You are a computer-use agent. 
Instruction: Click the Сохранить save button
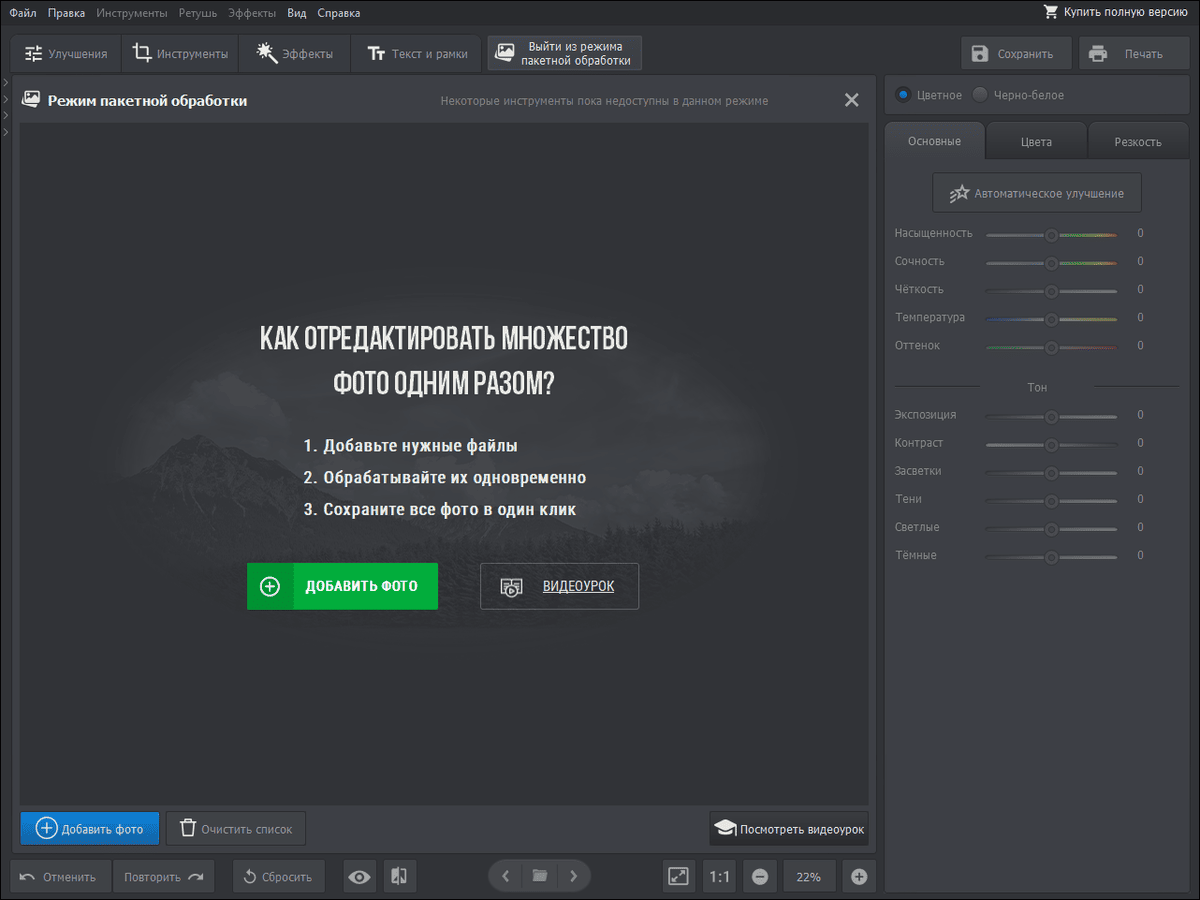[x=1016, y=54]
